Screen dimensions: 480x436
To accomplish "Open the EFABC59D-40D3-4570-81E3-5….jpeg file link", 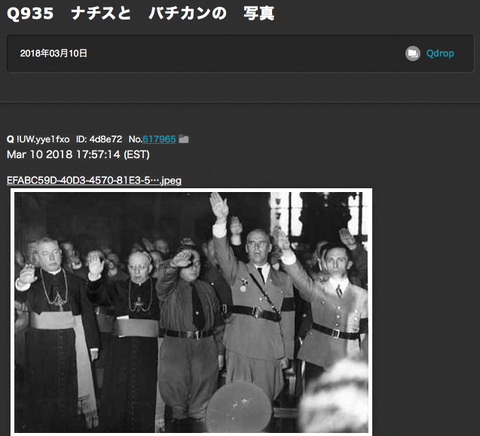I will pos(94,180).
